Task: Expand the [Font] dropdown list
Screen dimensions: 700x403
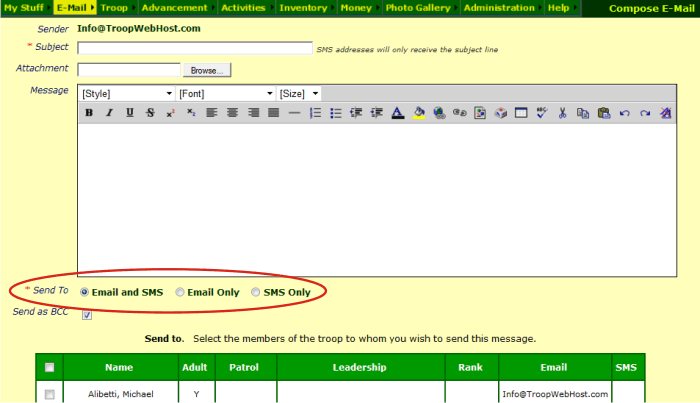Action: pos(225,93)
